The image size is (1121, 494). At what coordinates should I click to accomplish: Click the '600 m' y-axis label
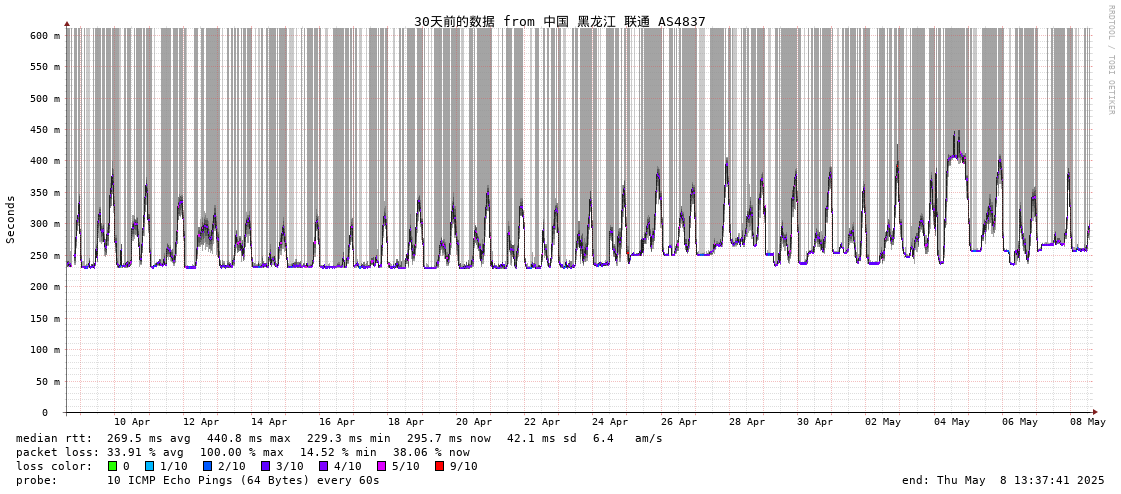44,36
